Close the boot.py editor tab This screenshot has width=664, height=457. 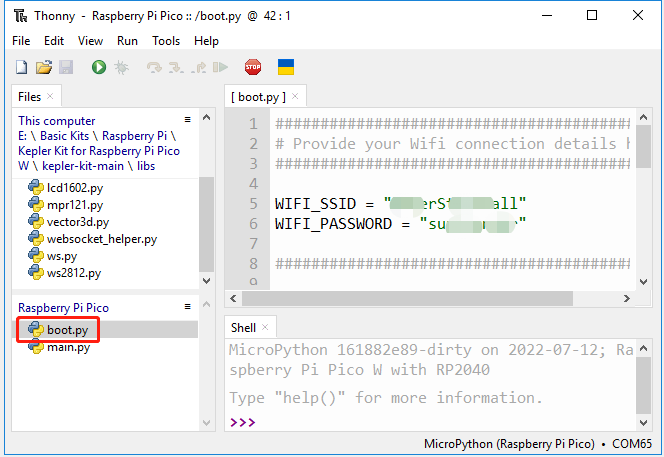pyautogui.click(x=295, y=96)
